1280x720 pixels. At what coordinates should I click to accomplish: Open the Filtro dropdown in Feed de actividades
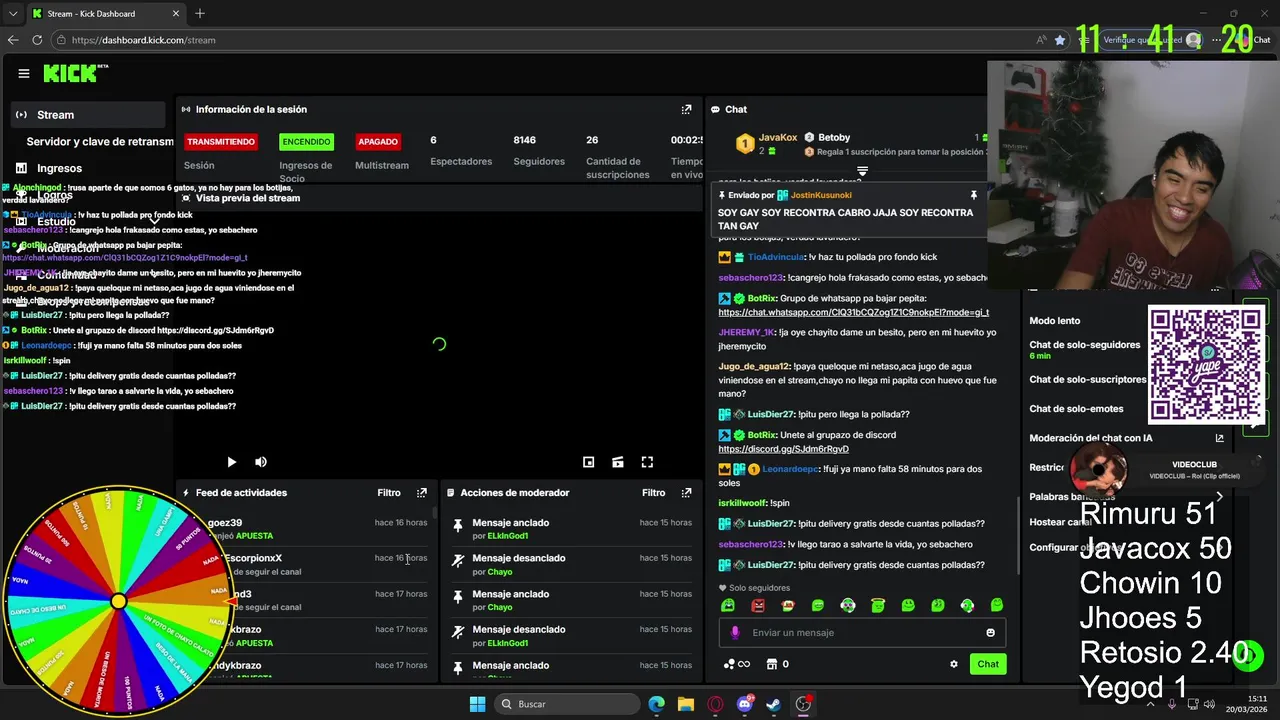coord(389,493)
